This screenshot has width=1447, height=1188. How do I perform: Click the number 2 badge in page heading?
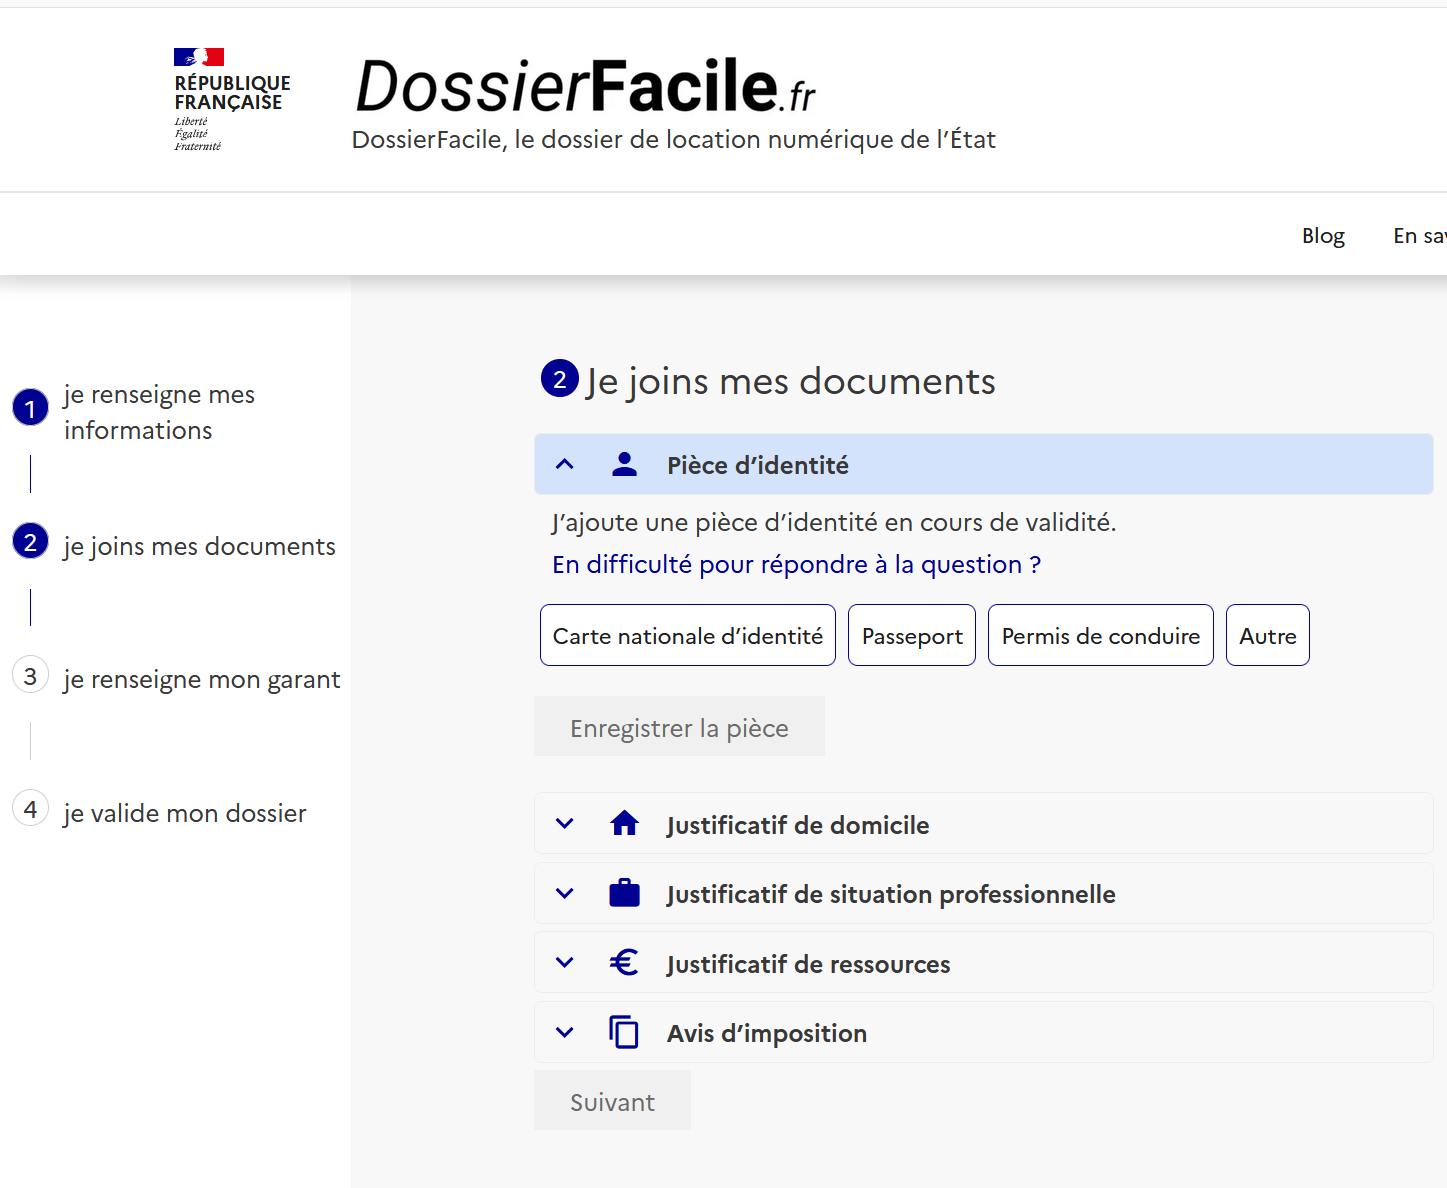(x=560, y=378)
